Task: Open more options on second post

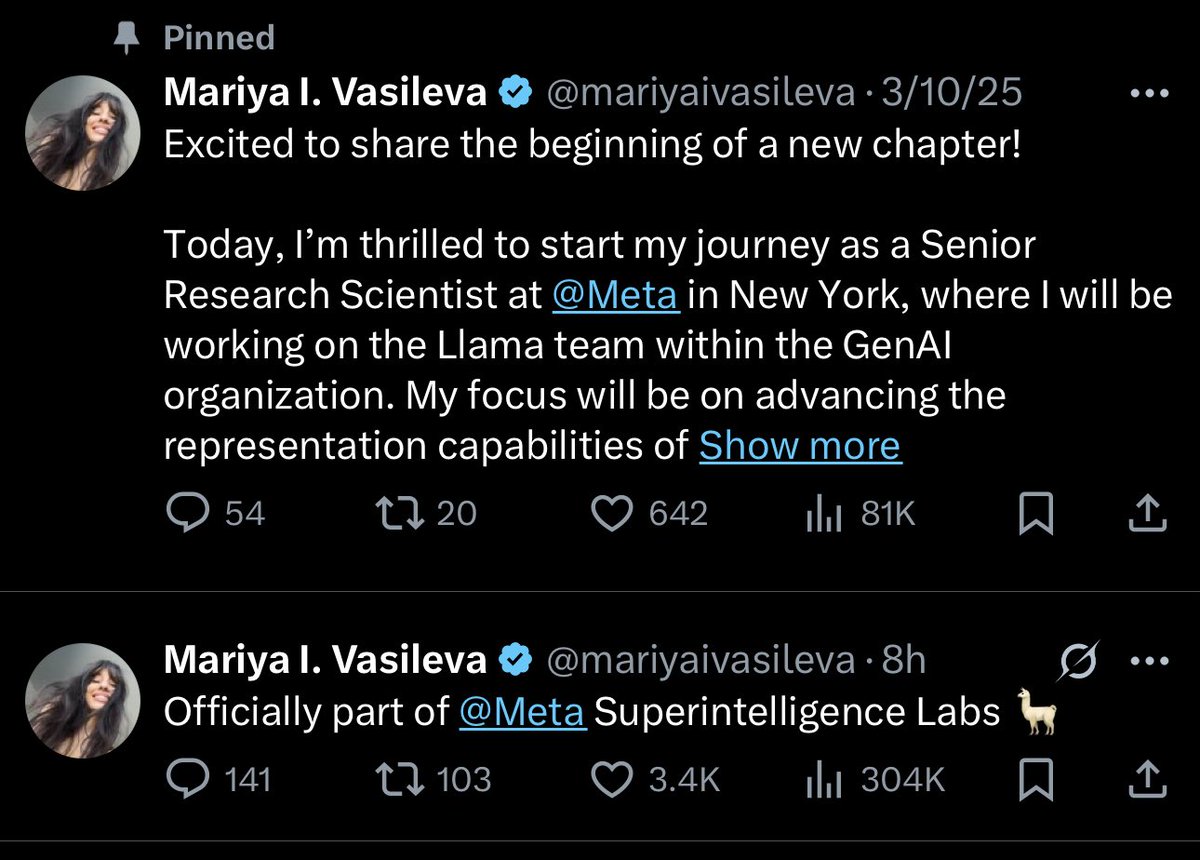Action: coord(1148,660)
